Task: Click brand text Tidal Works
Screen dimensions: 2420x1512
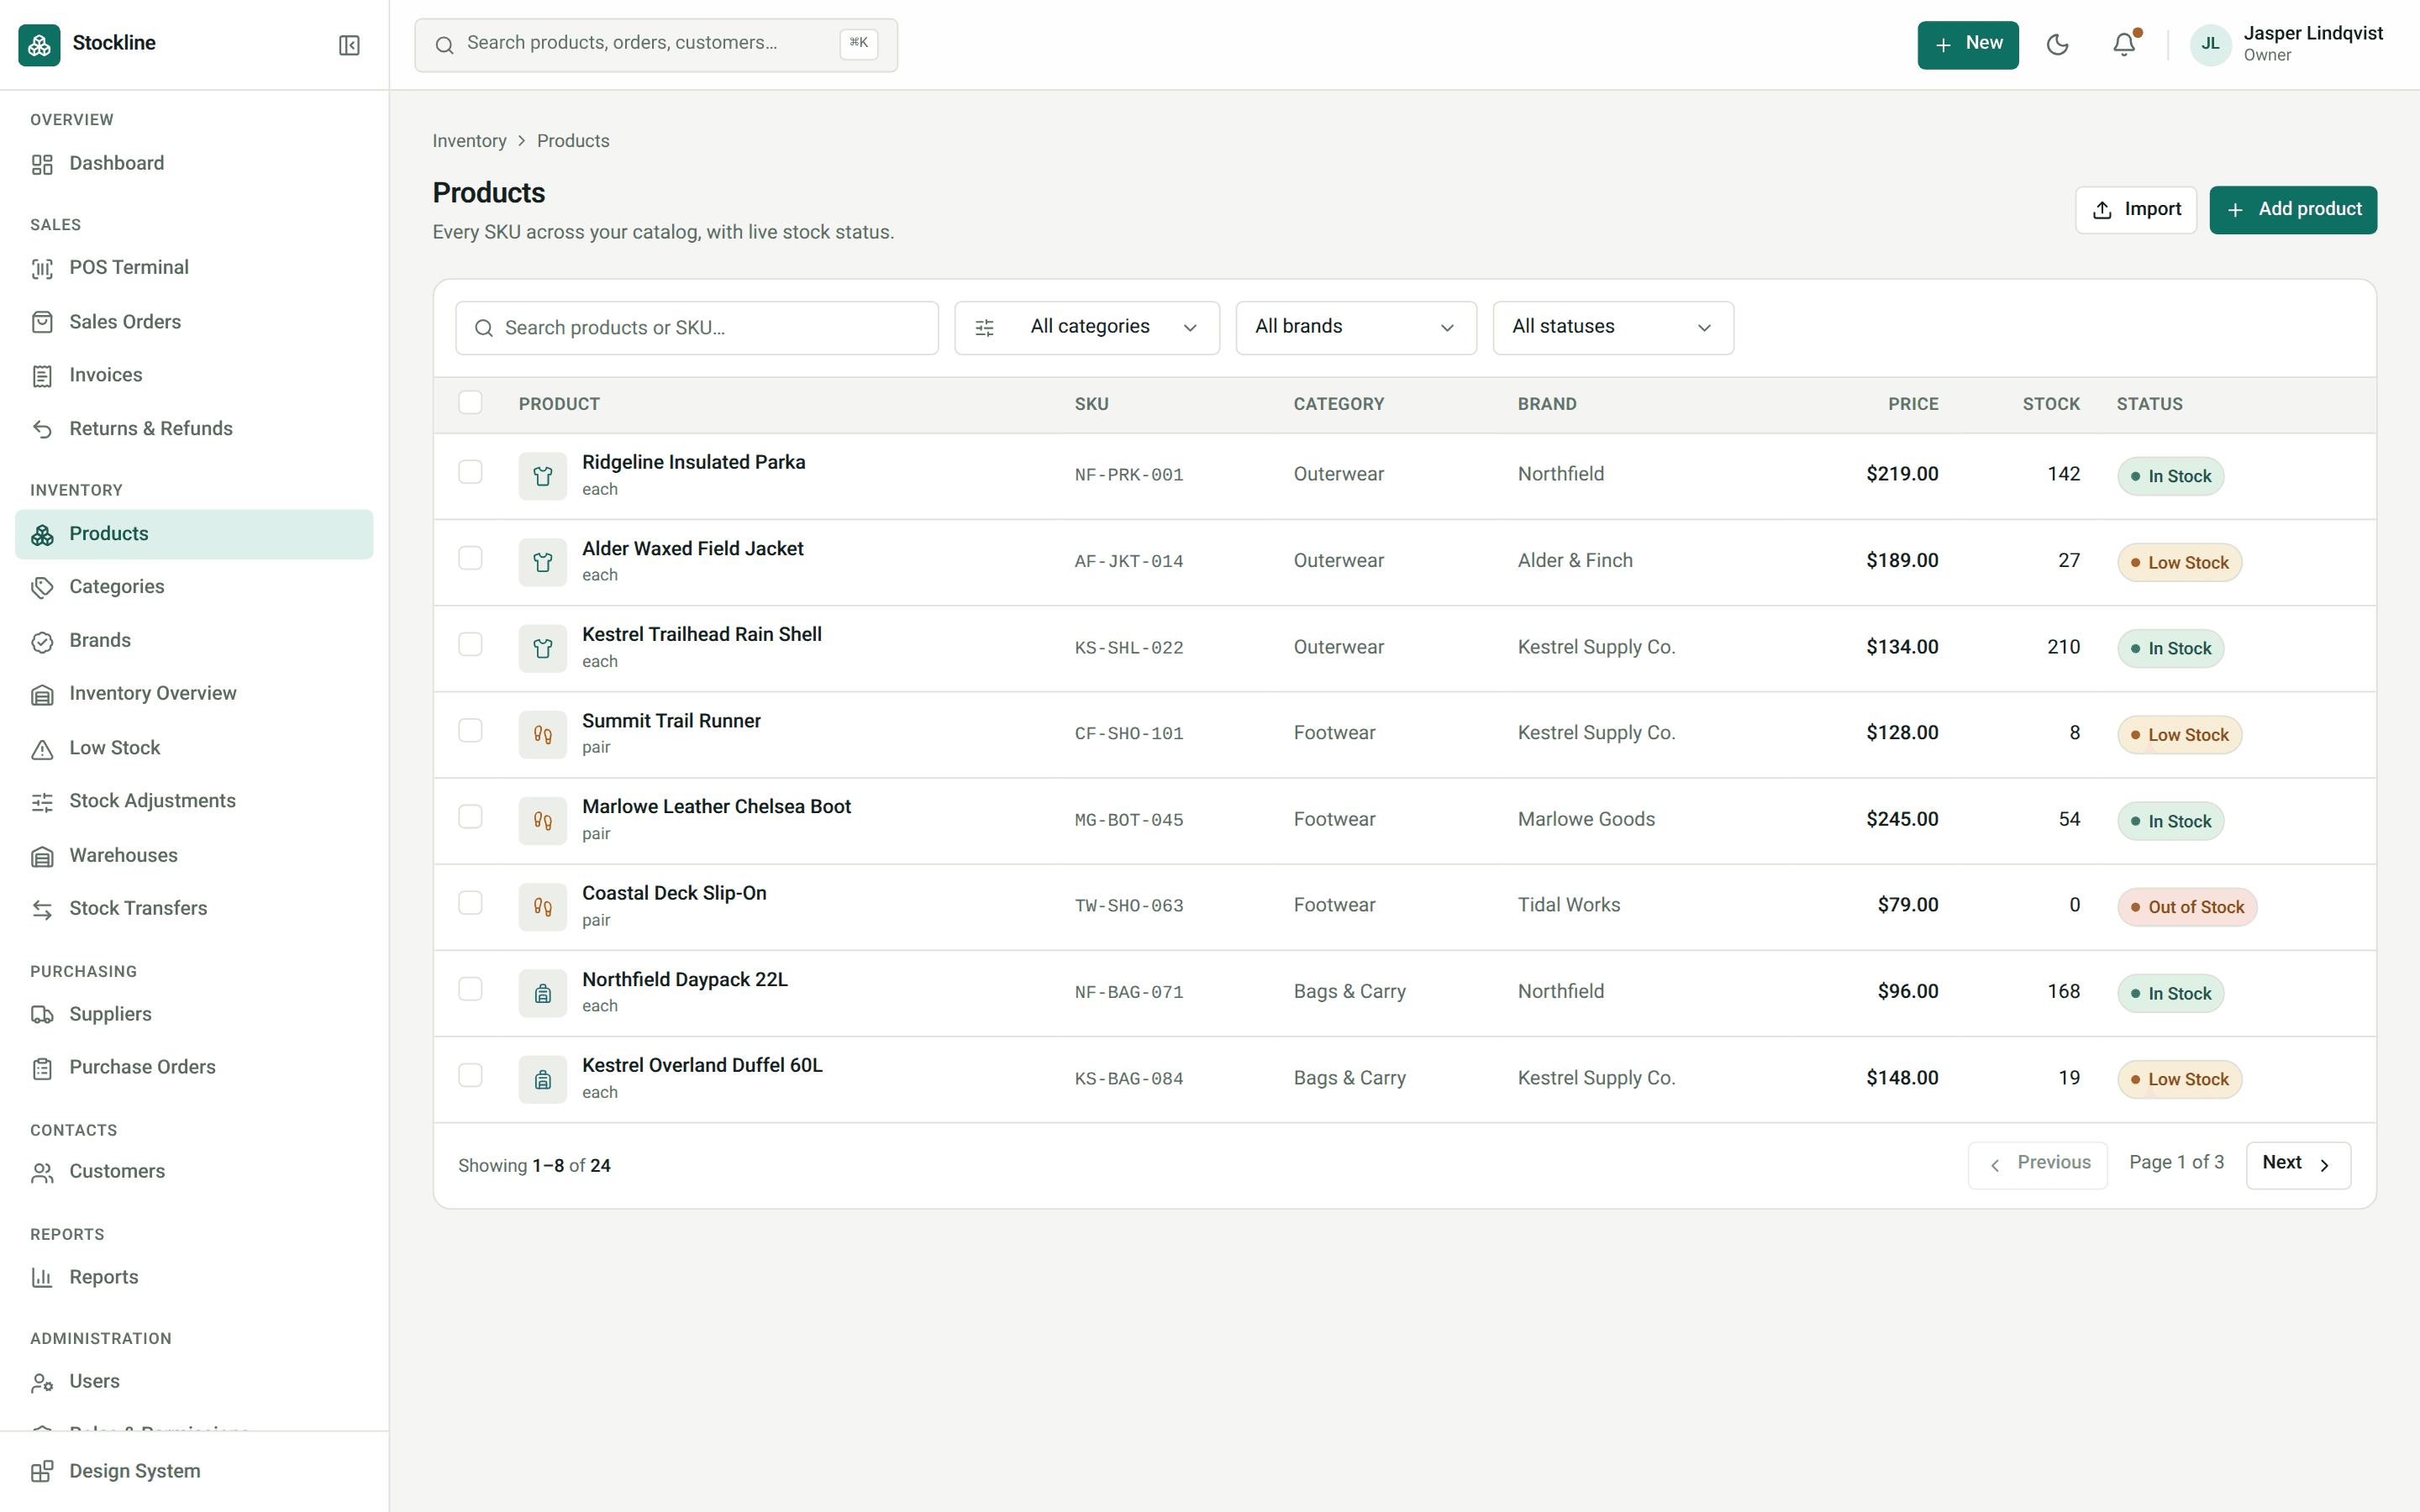Action: coord(1568,905)
